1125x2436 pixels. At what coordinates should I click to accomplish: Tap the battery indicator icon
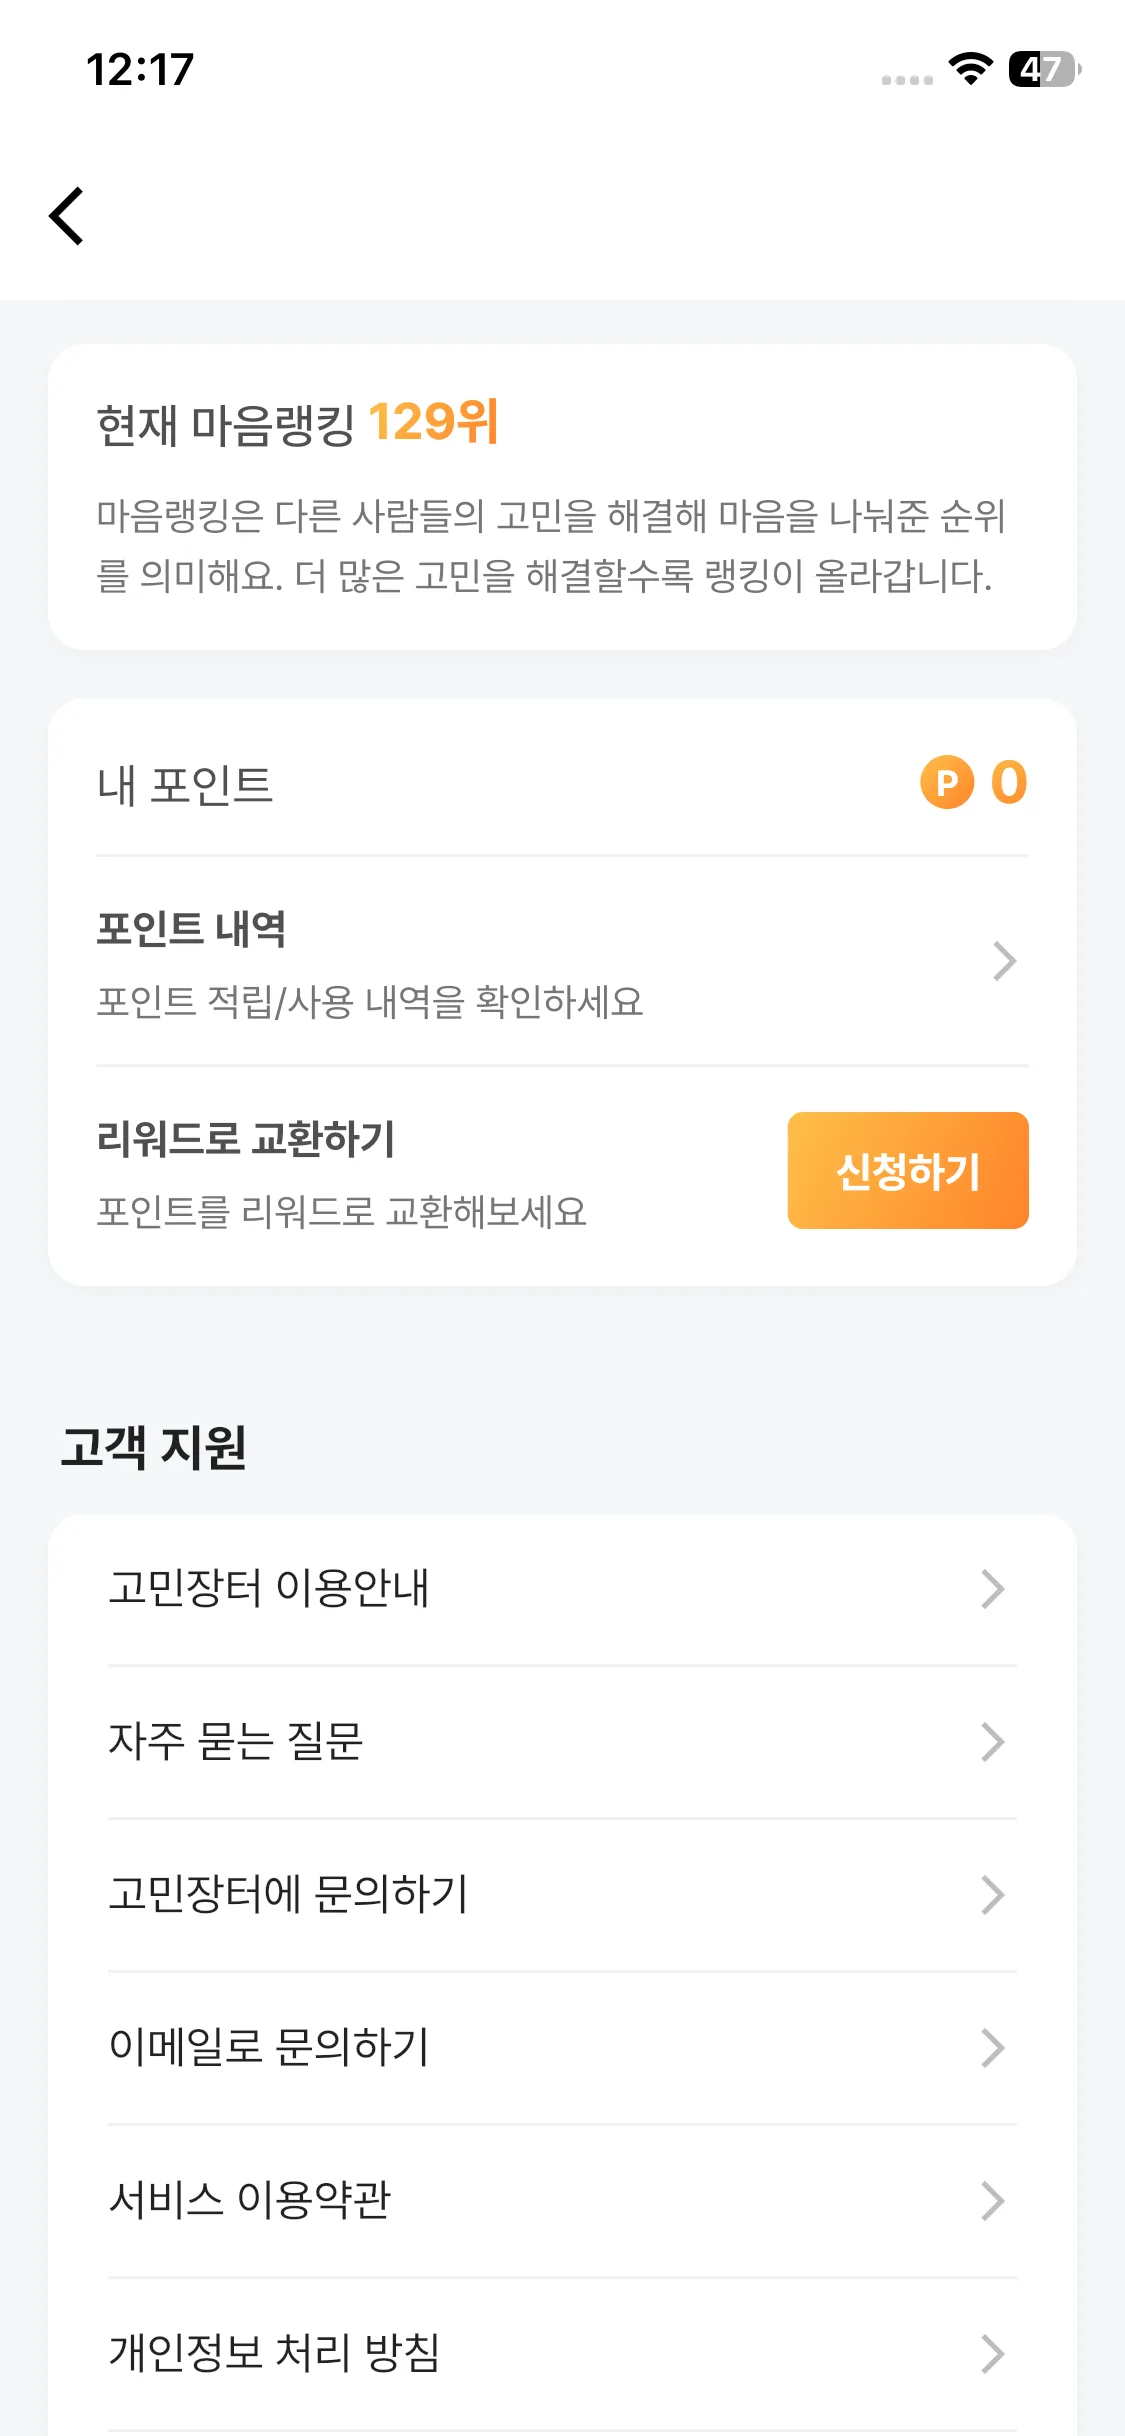tap(1043, 69)
